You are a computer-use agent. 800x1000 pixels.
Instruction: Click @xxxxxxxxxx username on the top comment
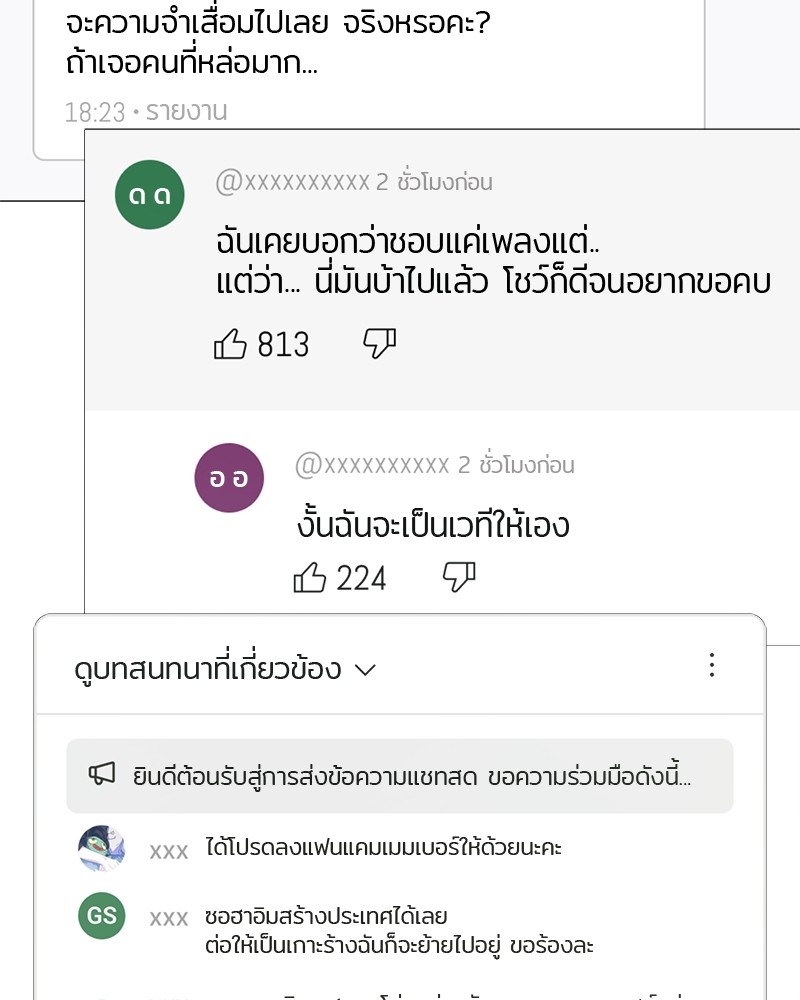[292, 182]
